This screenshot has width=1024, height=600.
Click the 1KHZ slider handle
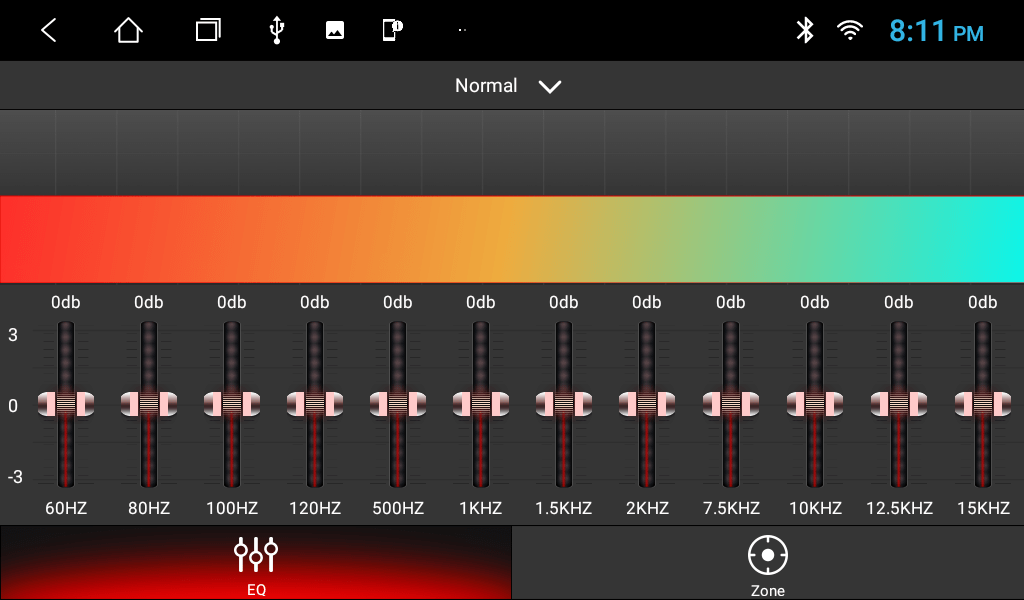tap(481, 404)
